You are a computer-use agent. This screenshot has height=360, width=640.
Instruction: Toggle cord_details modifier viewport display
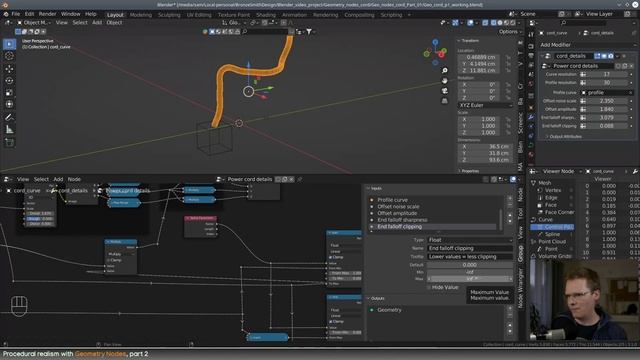(x=604, y=56)
